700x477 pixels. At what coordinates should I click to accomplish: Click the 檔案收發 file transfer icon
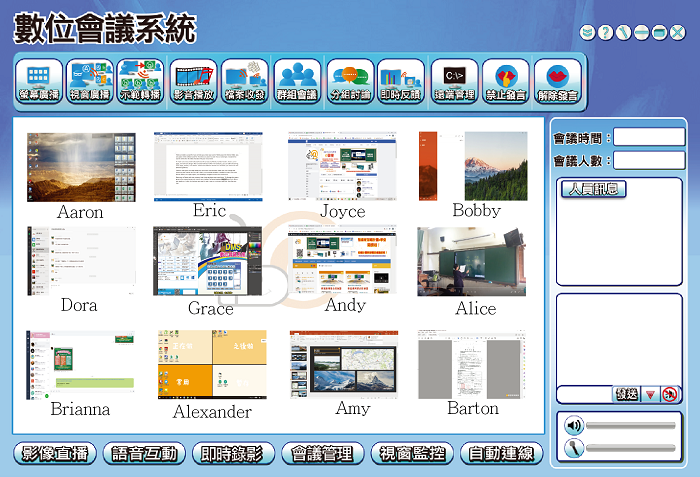point(246,81)
